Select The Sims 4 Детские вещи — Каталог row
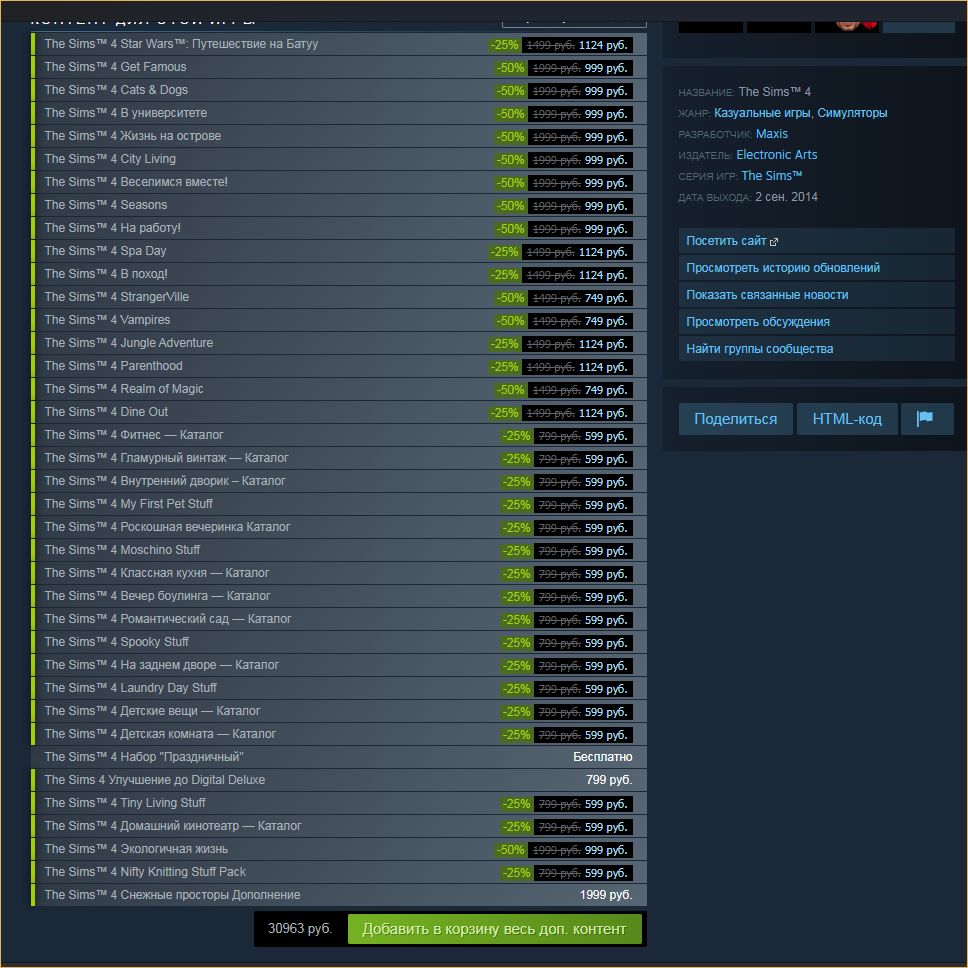The height and width of the screenshot is (968, 968). [x=339, y=711]
